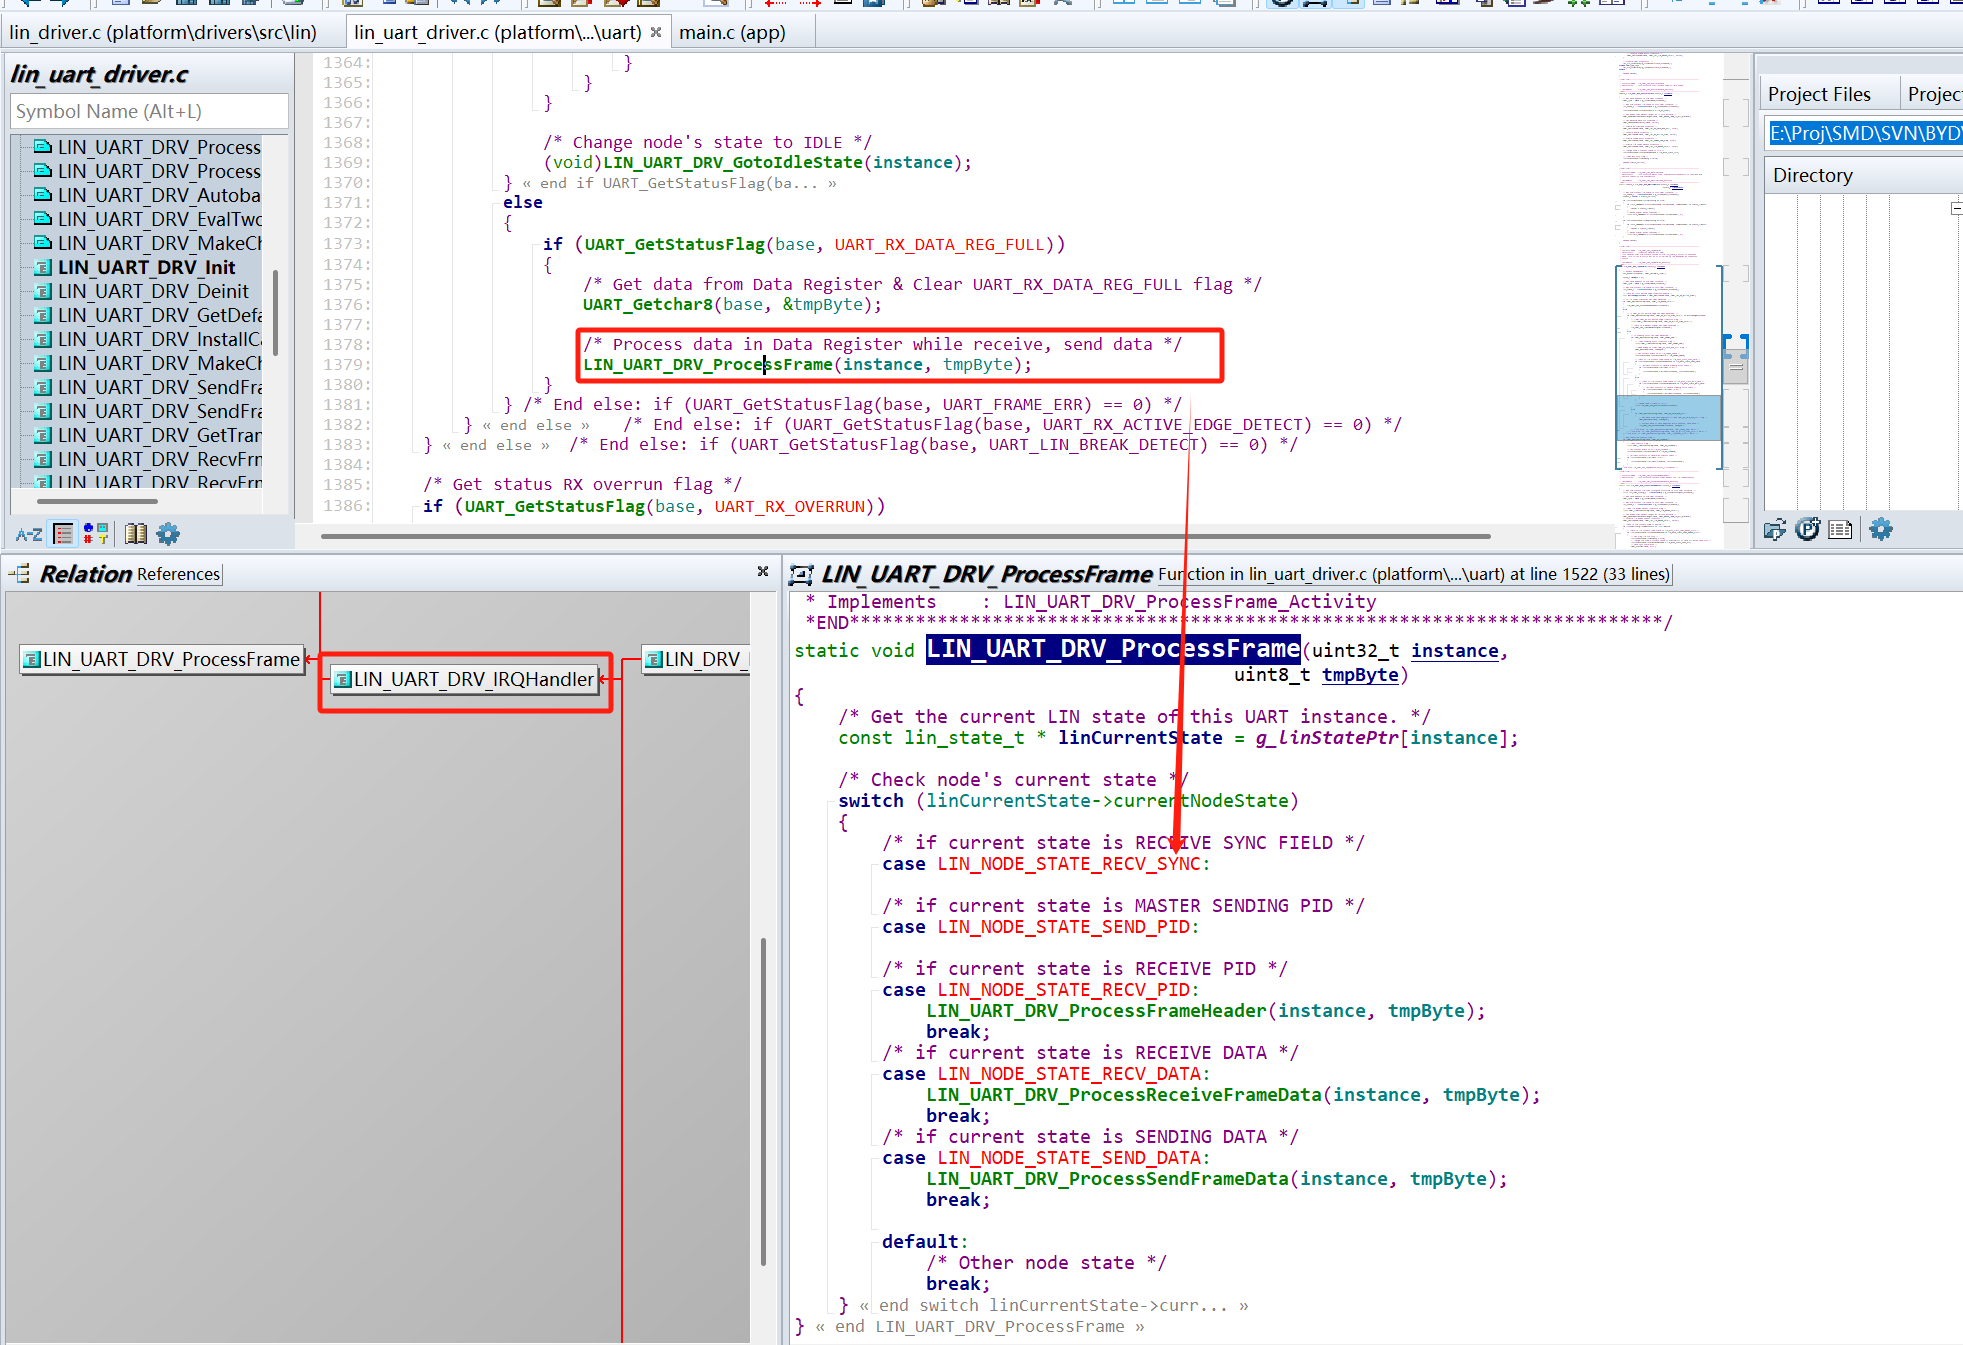Select LIN_UART_DRV_EvalTw symbol entry
1963x1345 pixels.
147,219
